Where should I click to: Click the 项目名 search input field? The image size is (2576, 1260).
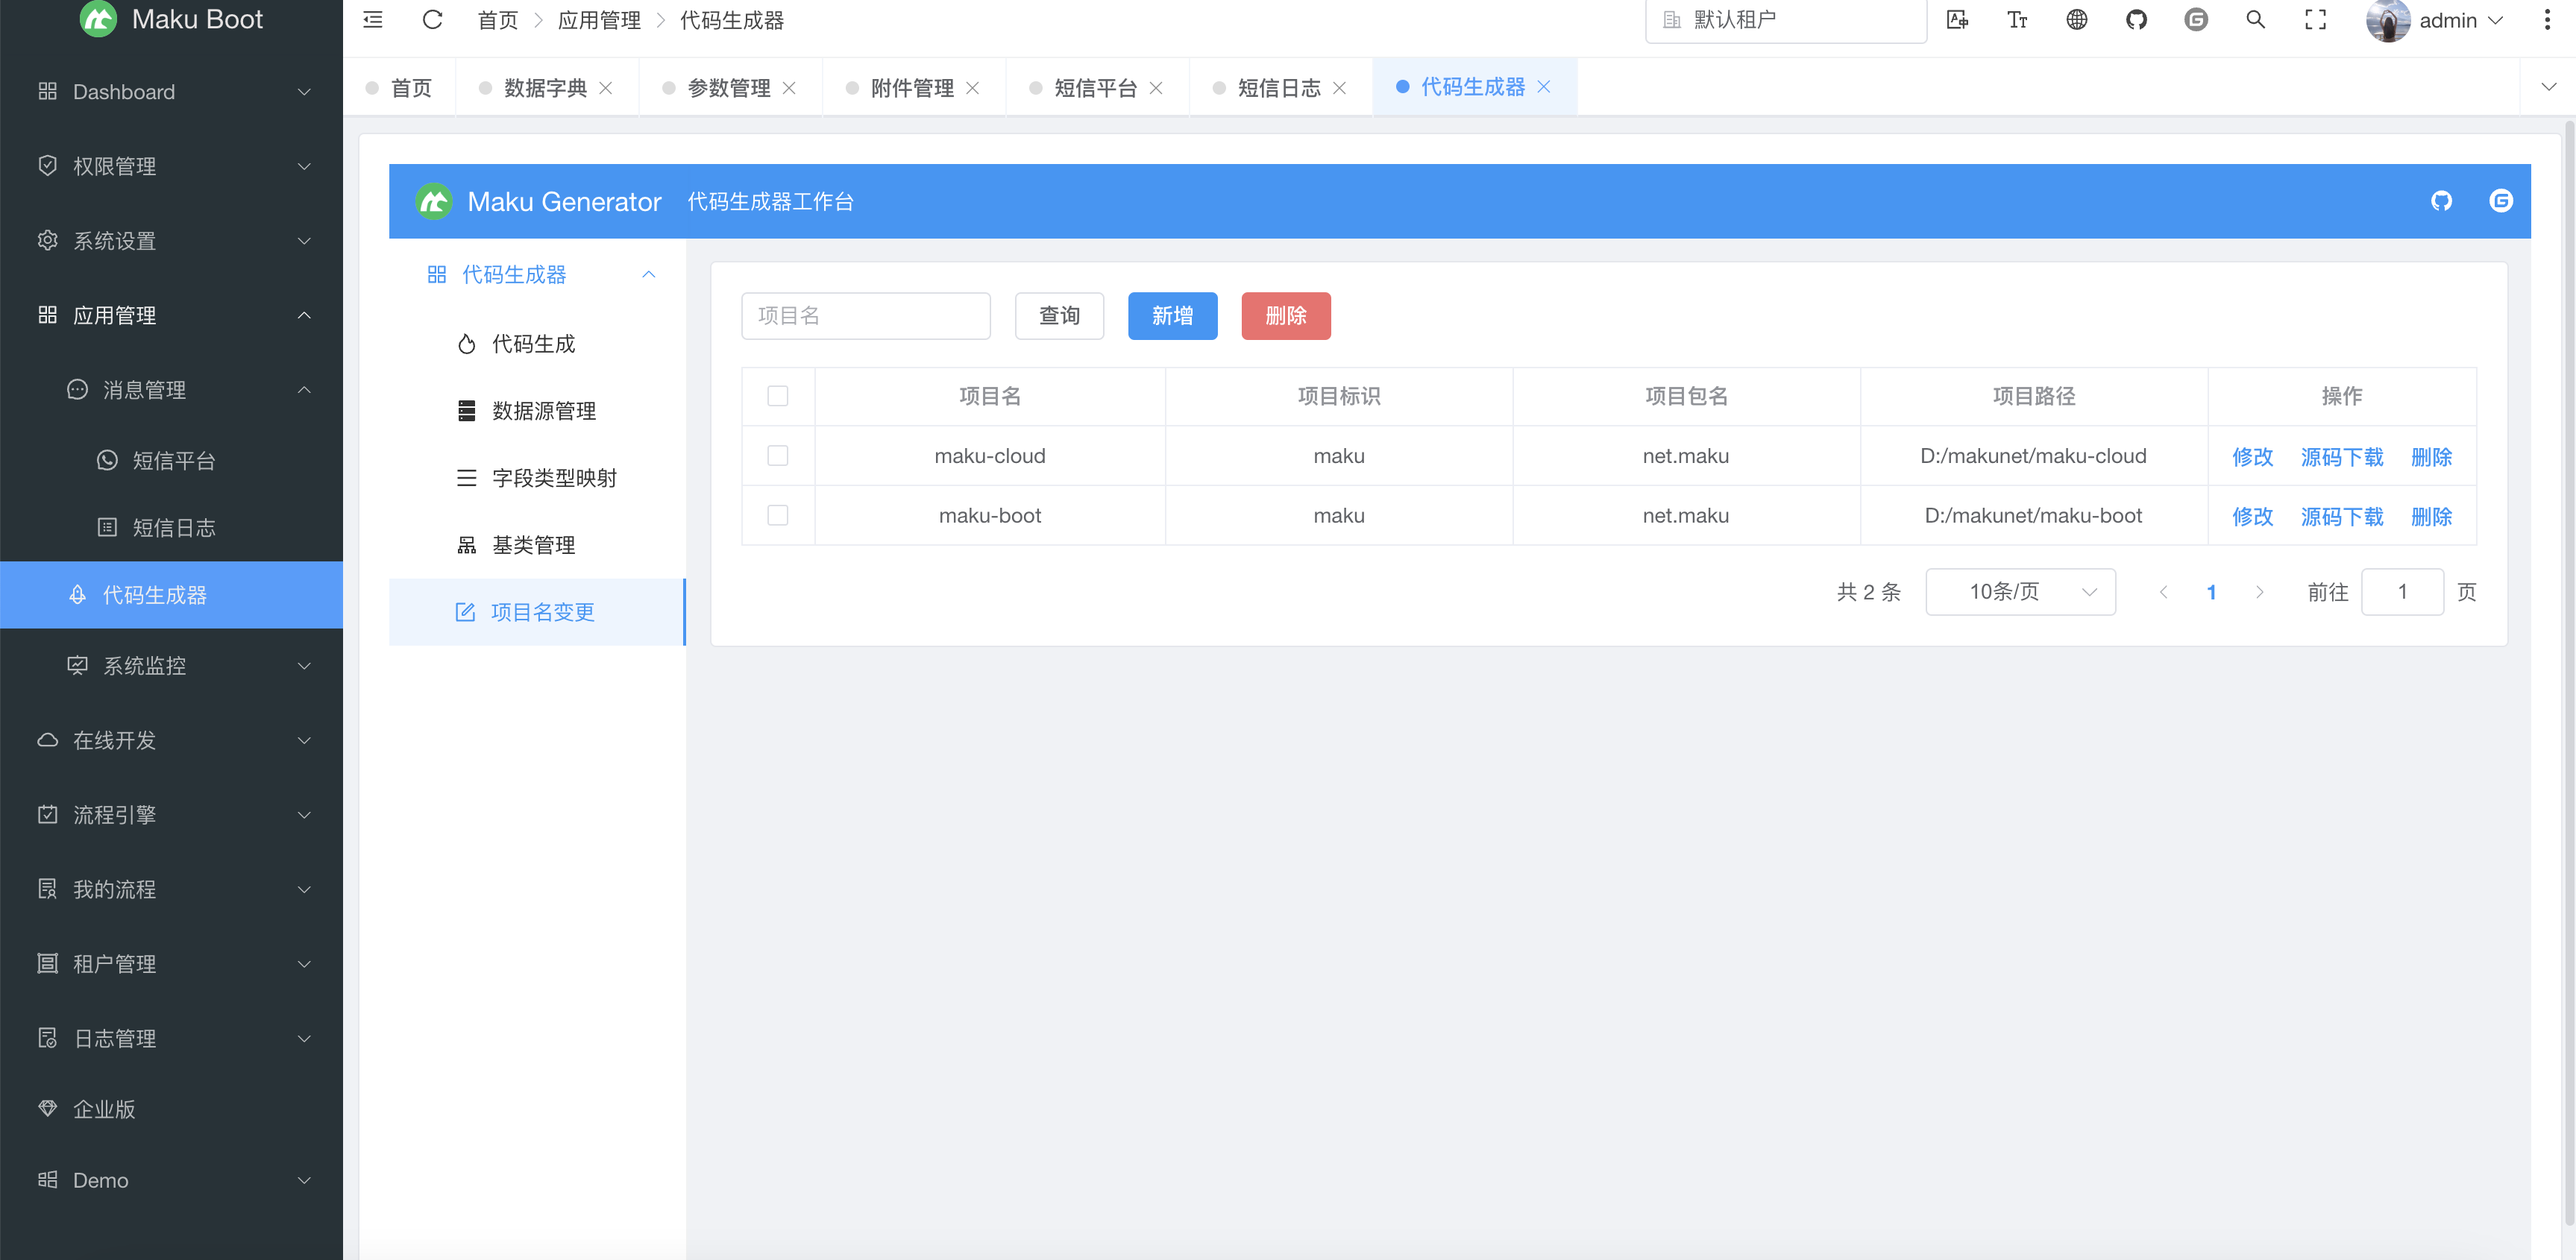[865, 316]
